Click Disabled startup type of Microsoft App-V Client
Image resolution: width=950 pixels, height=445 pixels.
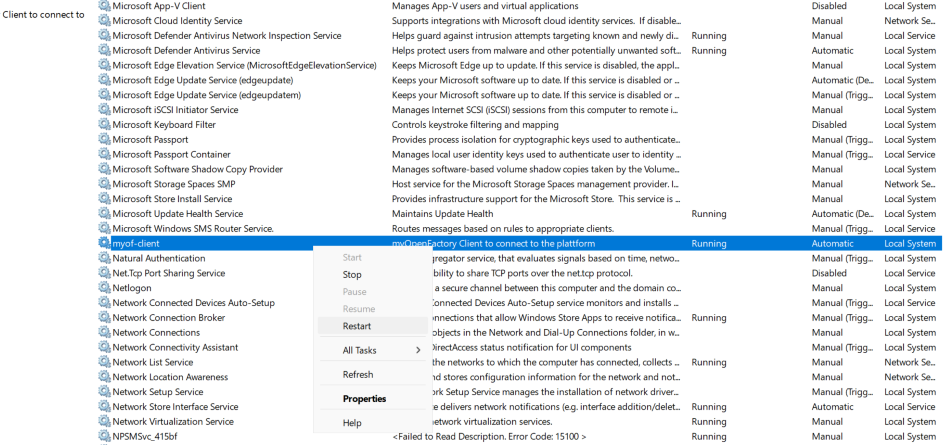[x=829, y=6]
